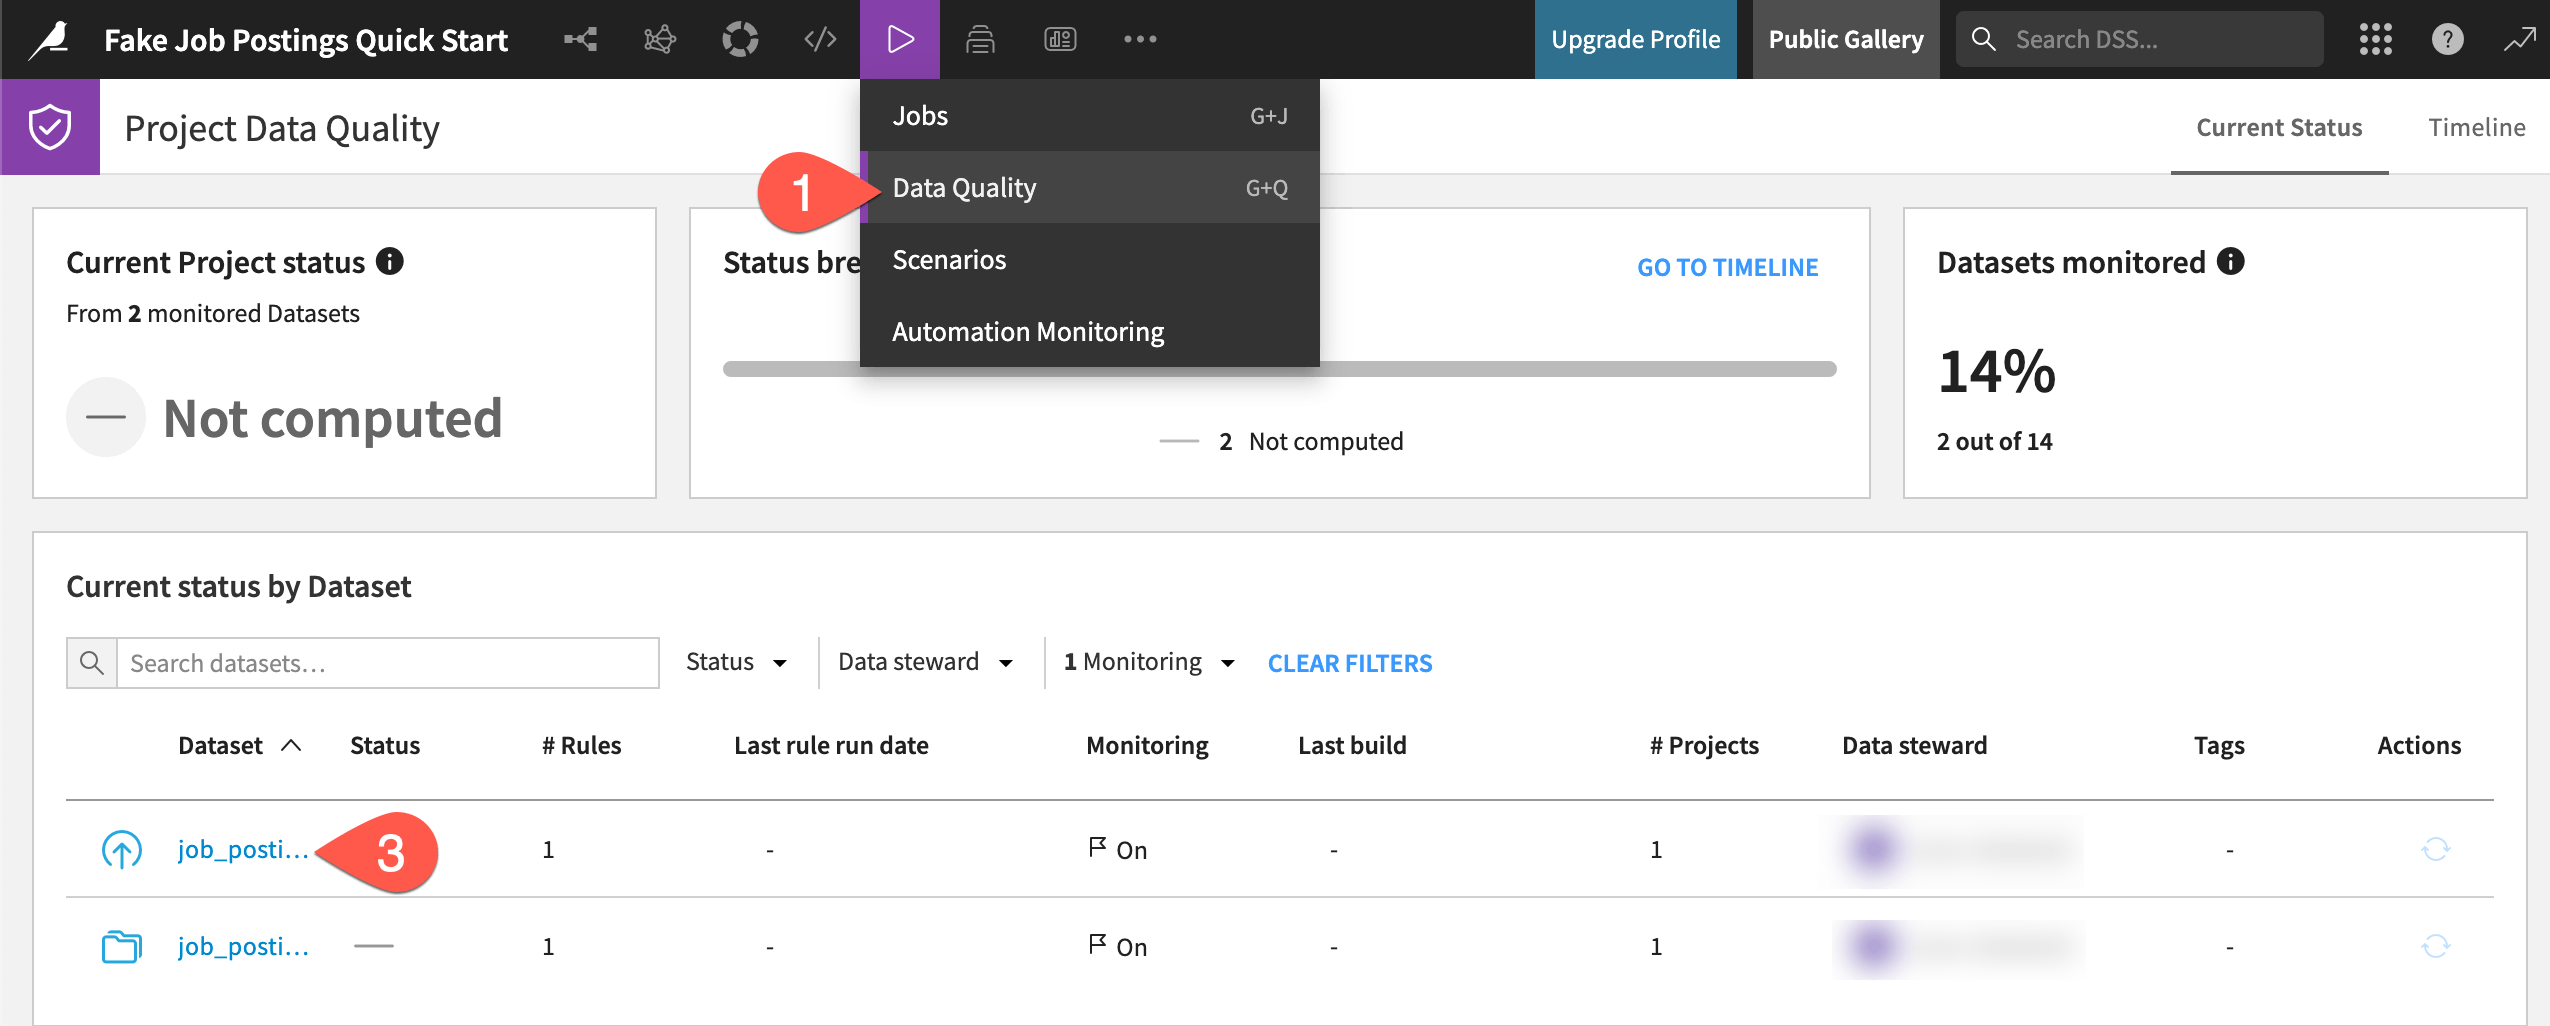Select Data Quality from the open menu

pos(964,187)
